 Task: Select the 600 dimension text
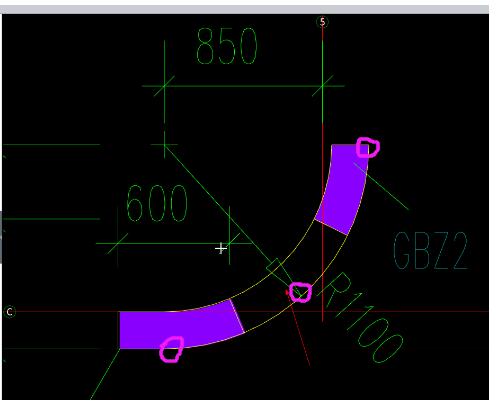pos(157,203)
